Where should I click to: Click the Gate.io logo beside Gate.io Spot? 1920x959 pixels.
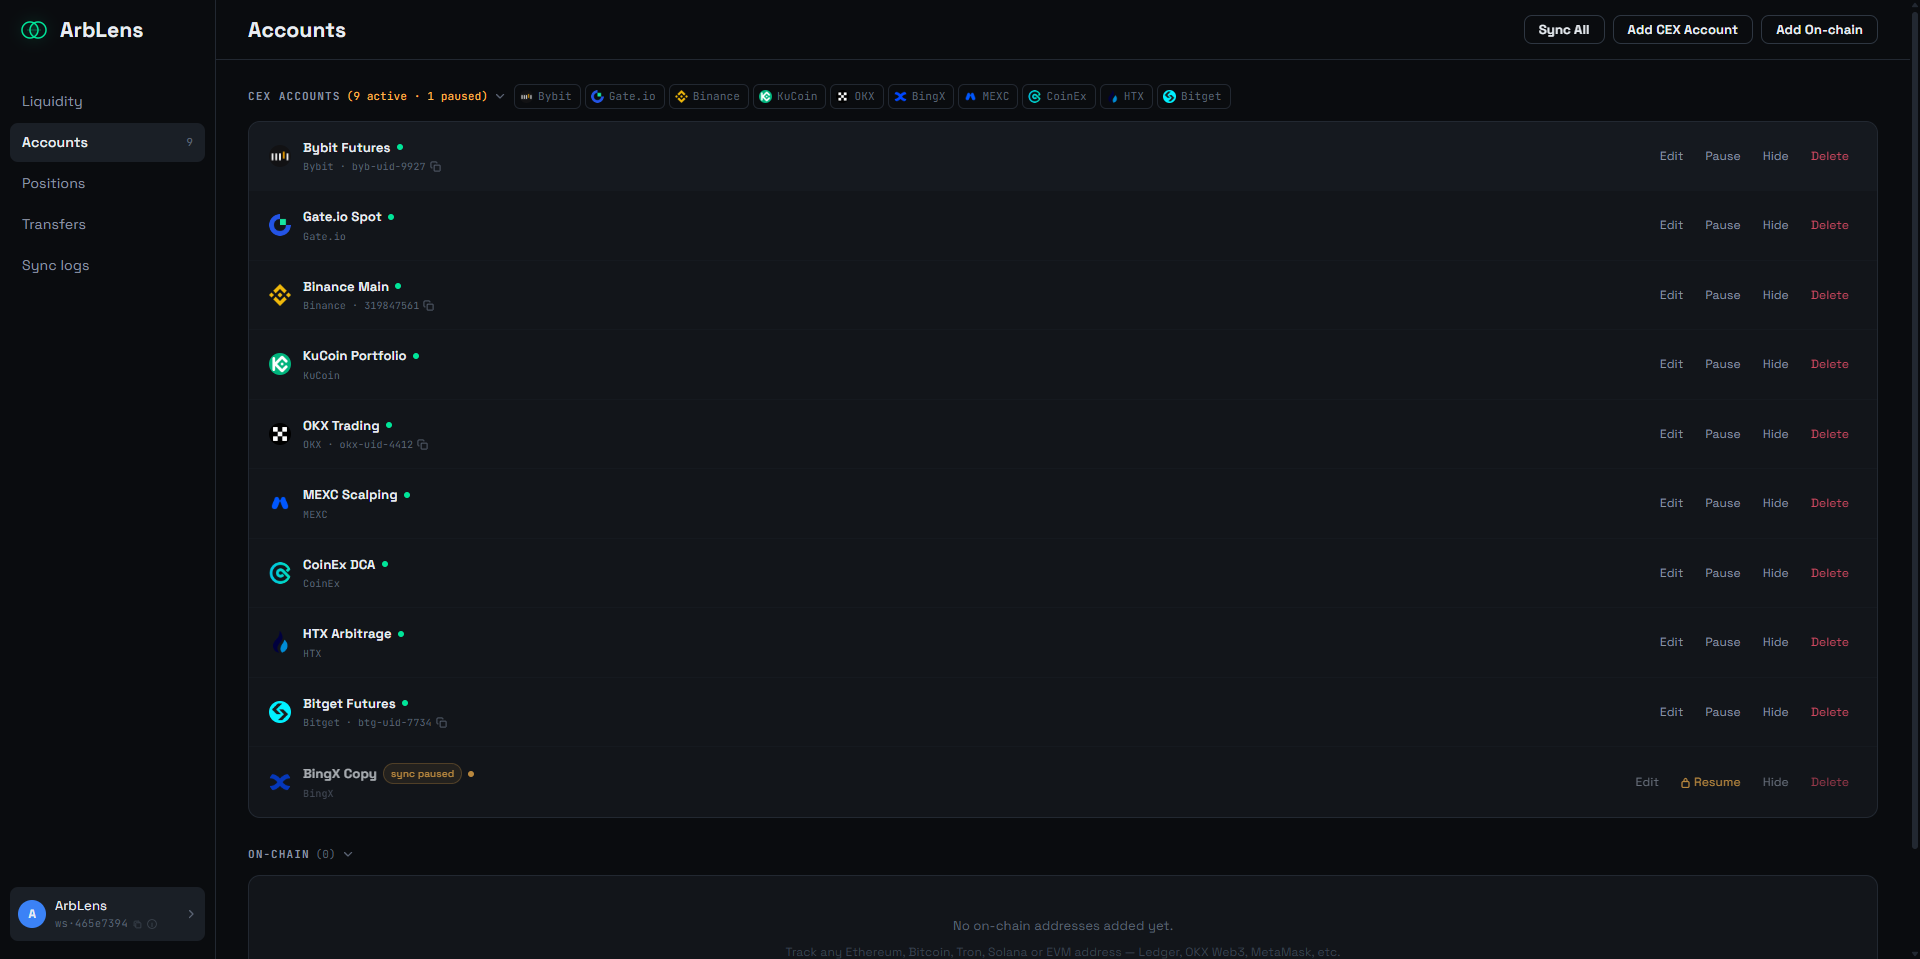click(x=280, y=225)
